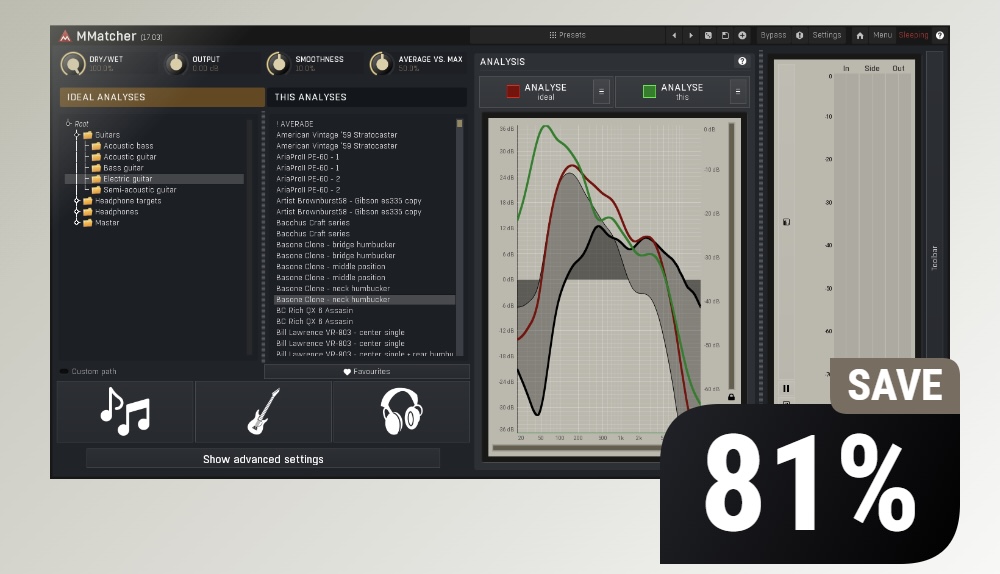Select the Semi-acoustic guitar folder
The width and height of the screenshot is (1000, 574).
click(140, 190)
